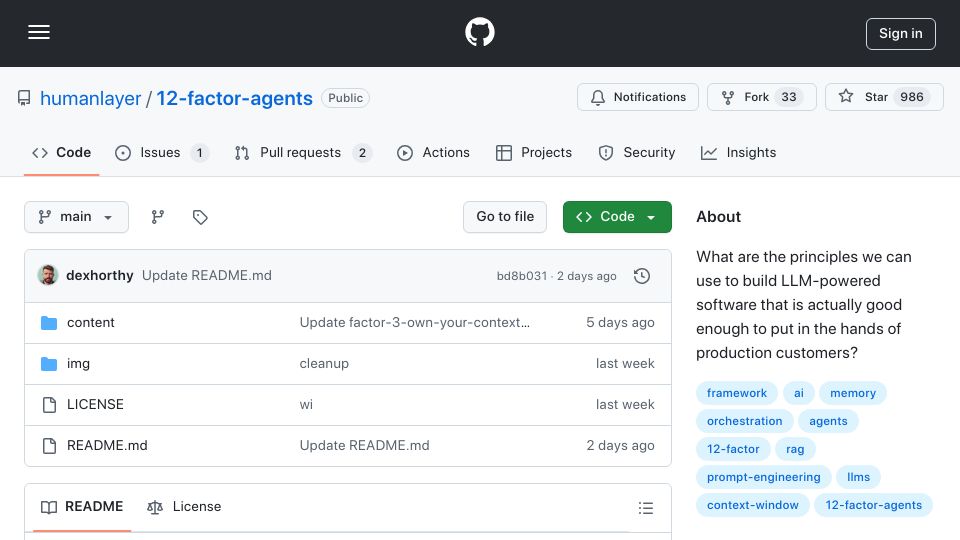Click the LICENSE file icon
960x540 pixels.
click(x=49, y=405)
